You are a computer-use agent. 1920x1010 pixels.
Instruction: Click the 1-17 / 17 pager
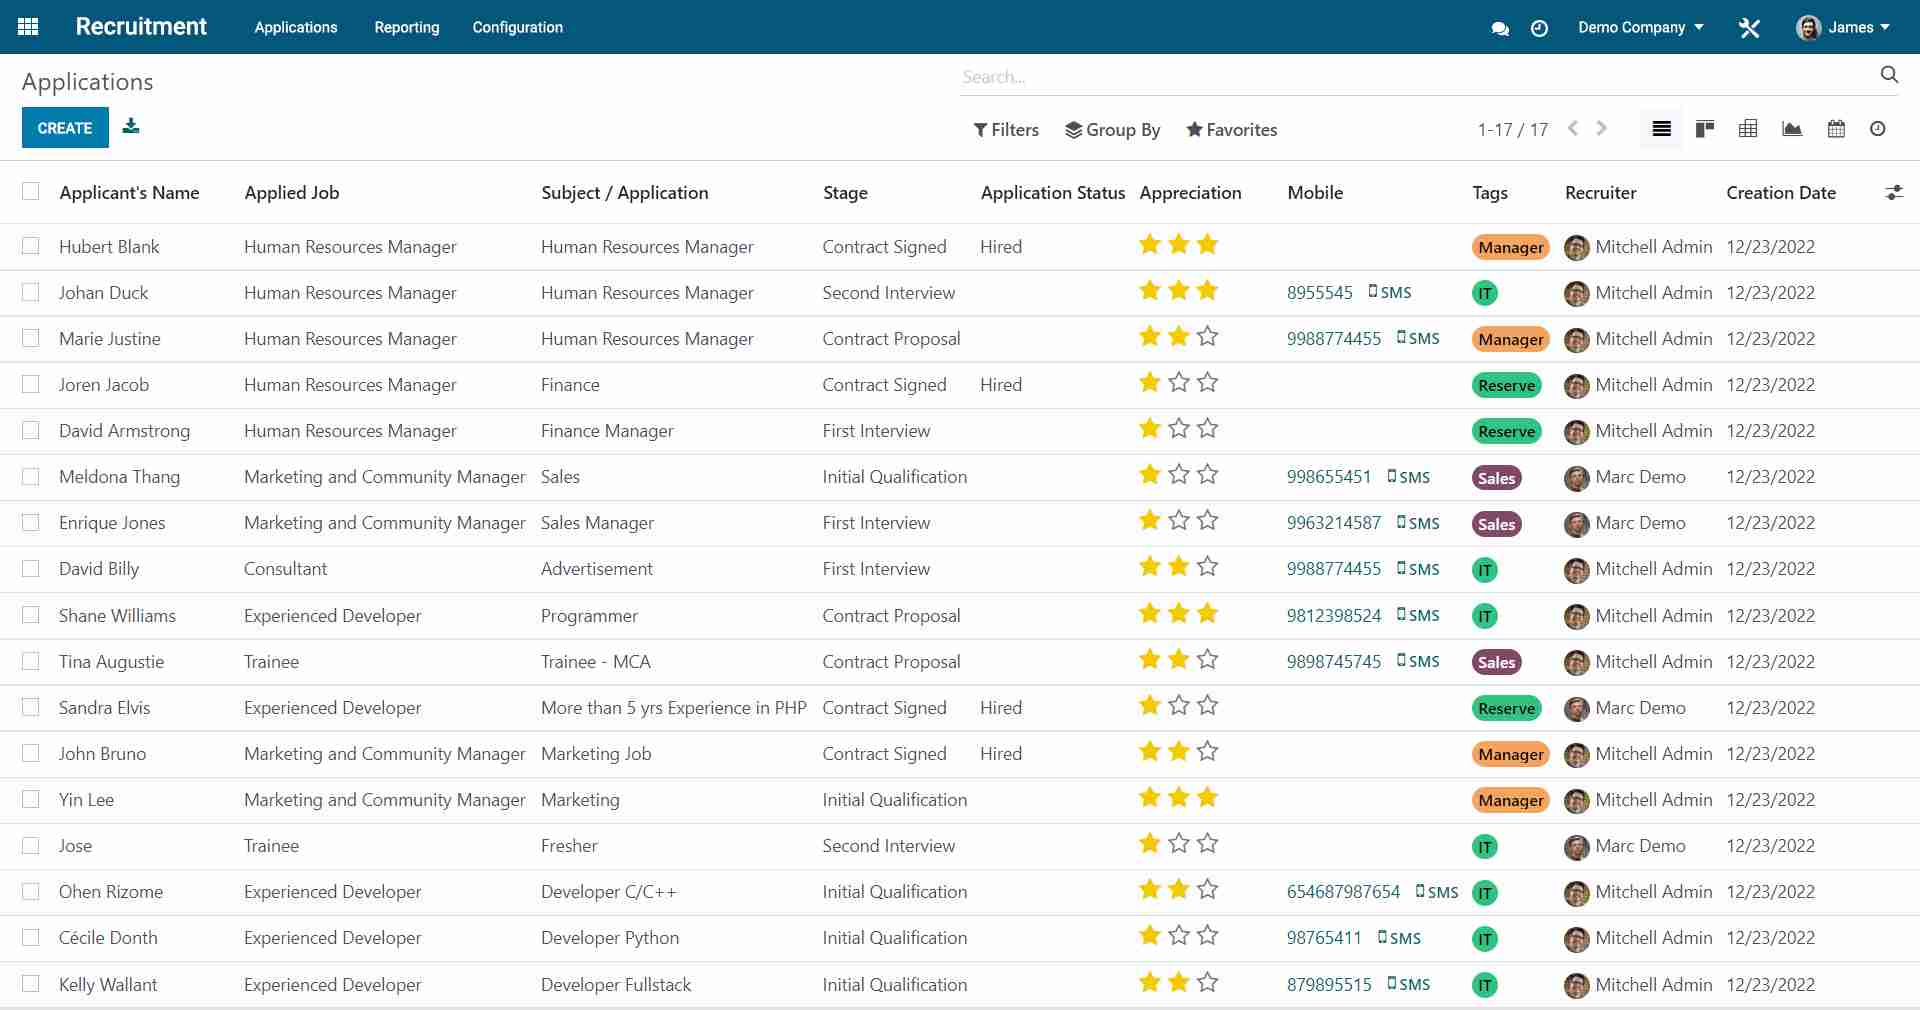1512,130
